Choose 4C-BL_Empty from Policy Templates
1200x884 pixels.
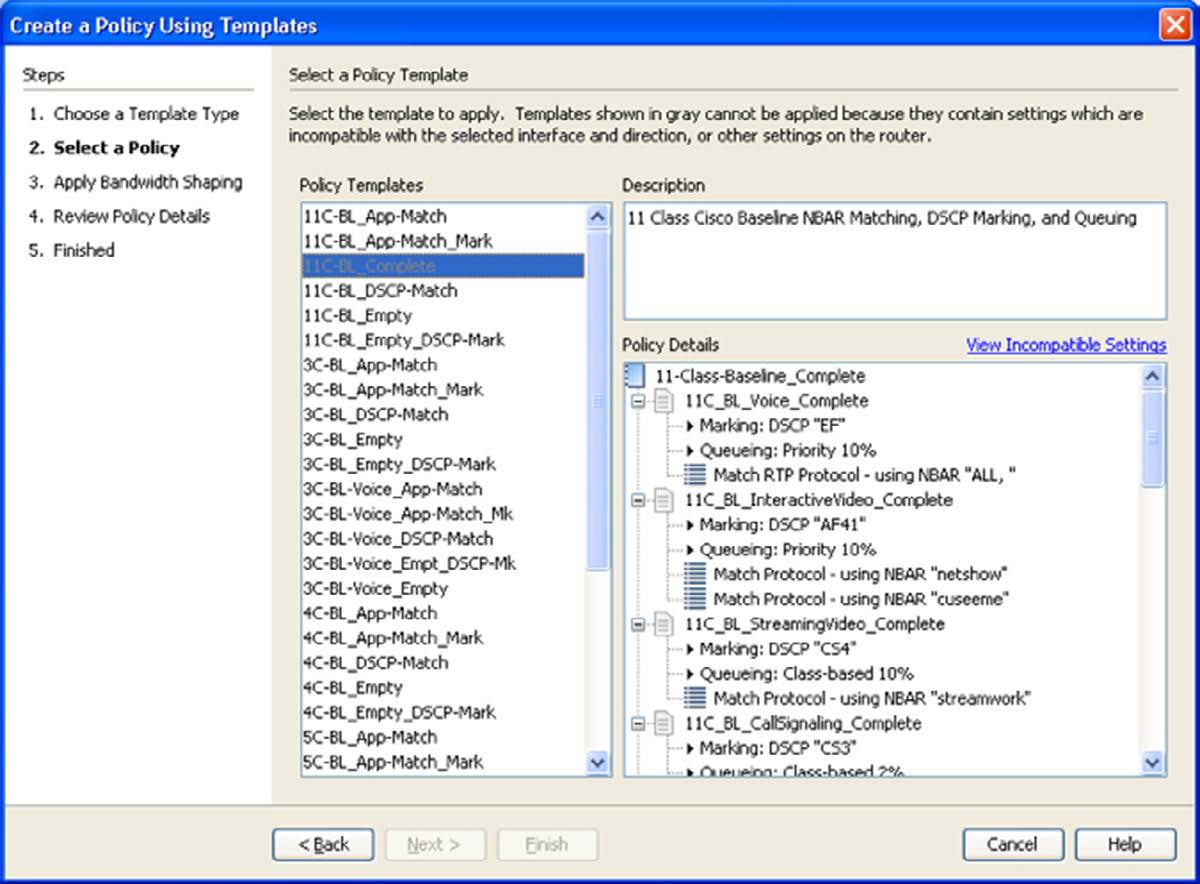point(353,687)
